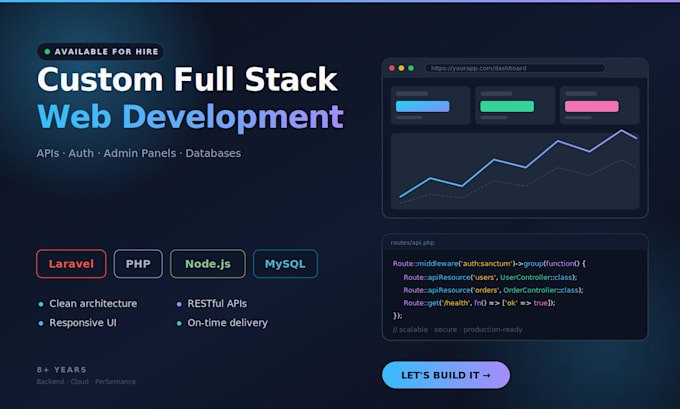Click the '8+ YEARS' label
This screenshot has width=680, height=409.
coord(62,370)
